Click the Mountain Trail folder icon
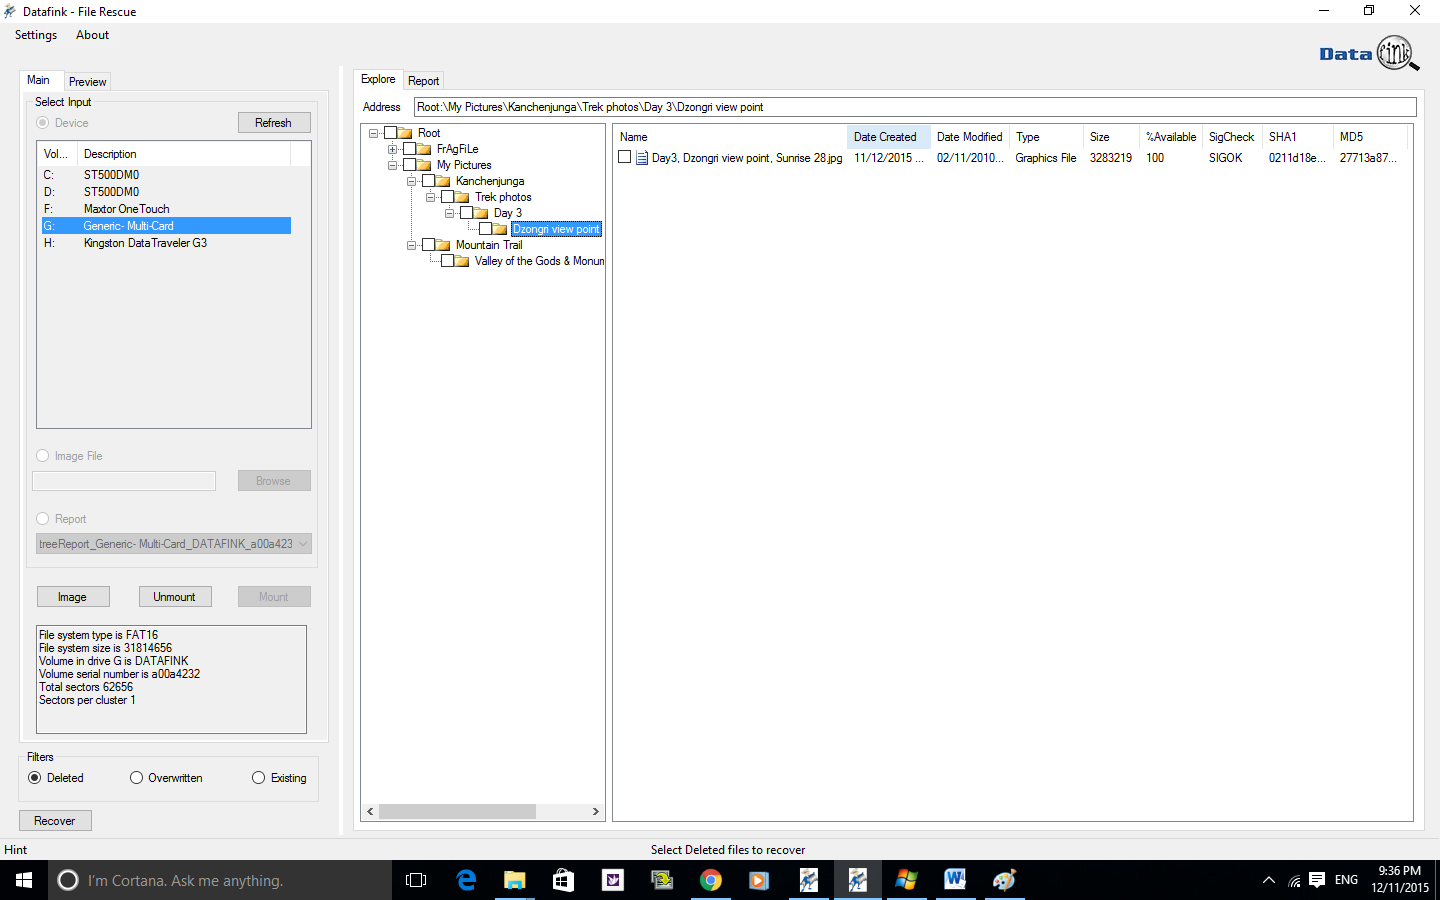The image size is (1440, 900). click(x=443, y=245)
